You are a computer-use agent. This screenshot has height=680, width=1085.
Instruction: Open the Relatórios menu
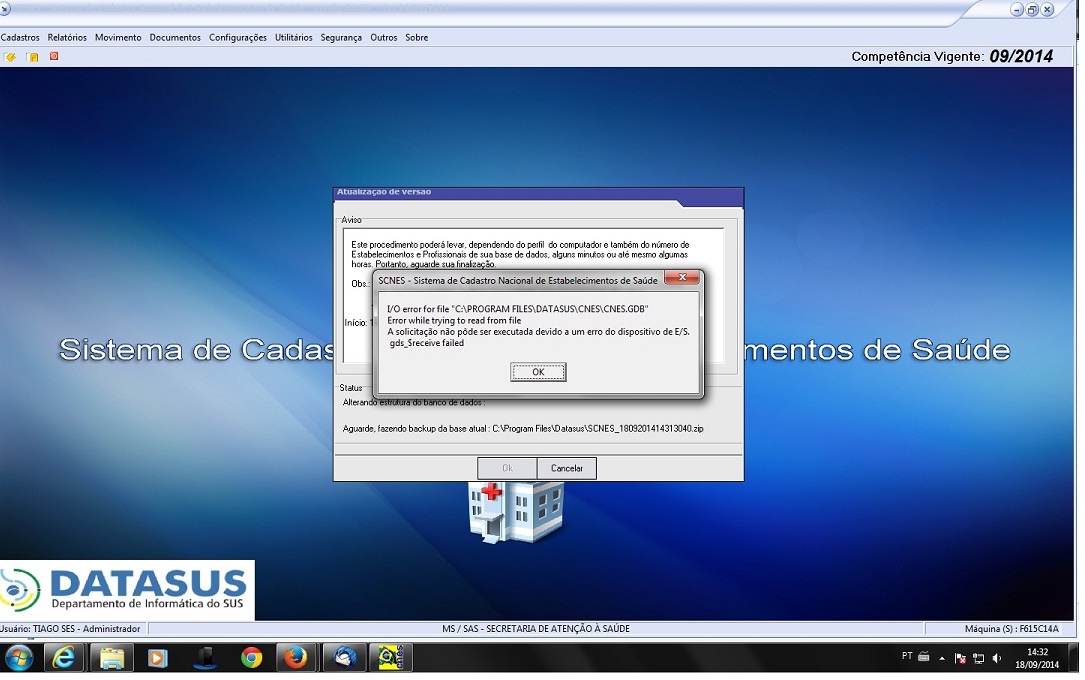(x=67, y=38)
